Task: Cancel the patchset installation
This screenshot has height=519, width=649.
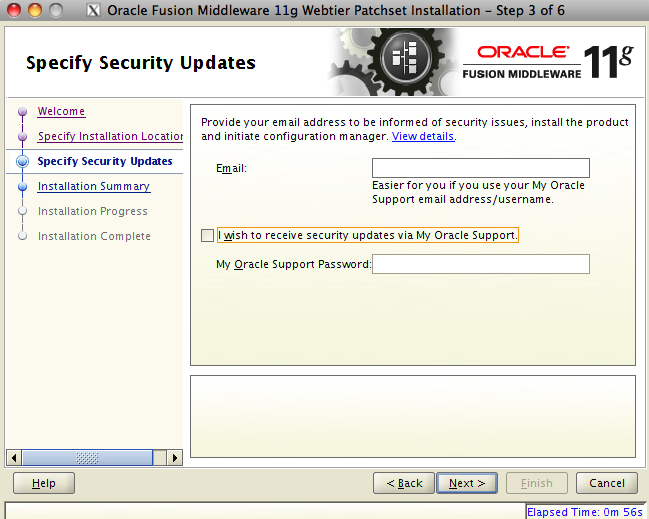Action: pyautogui.click(x=606, y=483)
